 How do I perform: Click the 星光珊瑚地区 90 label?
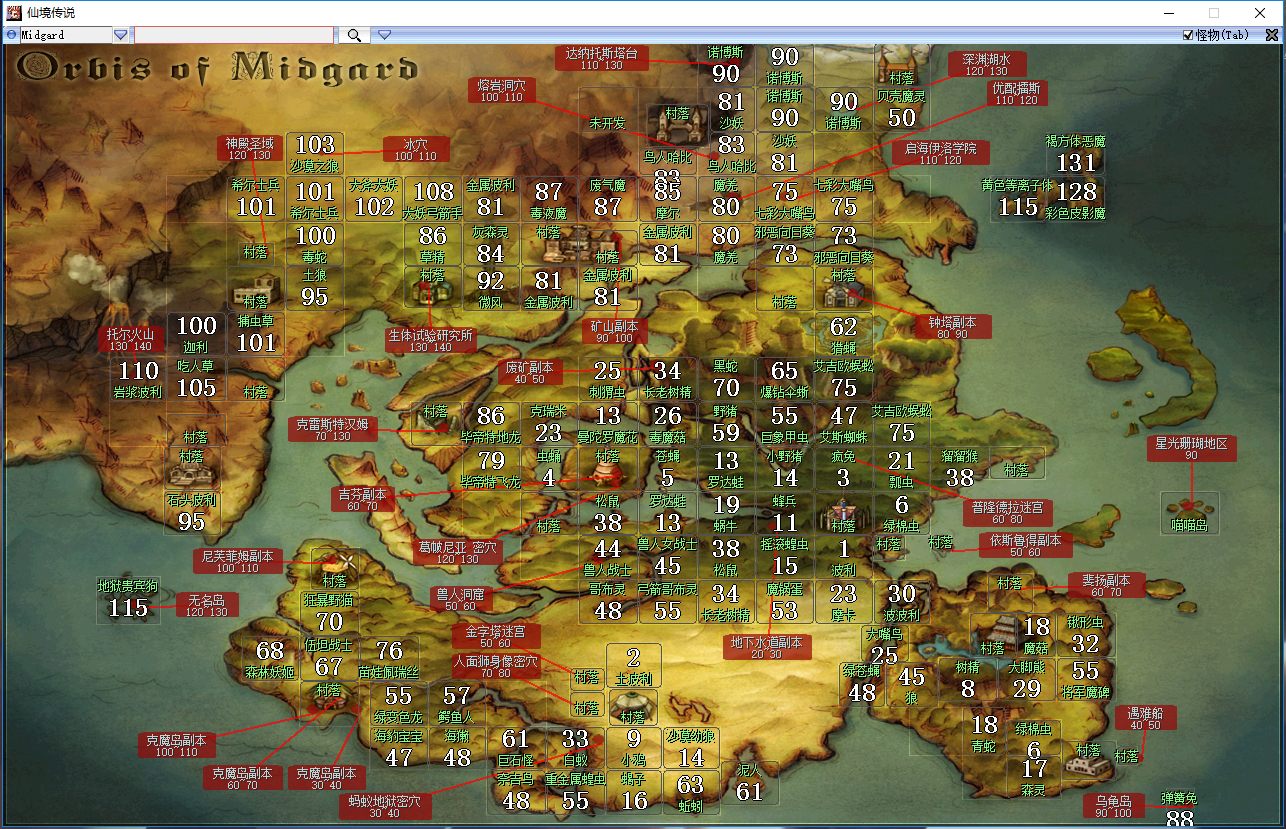(1191, 449)
